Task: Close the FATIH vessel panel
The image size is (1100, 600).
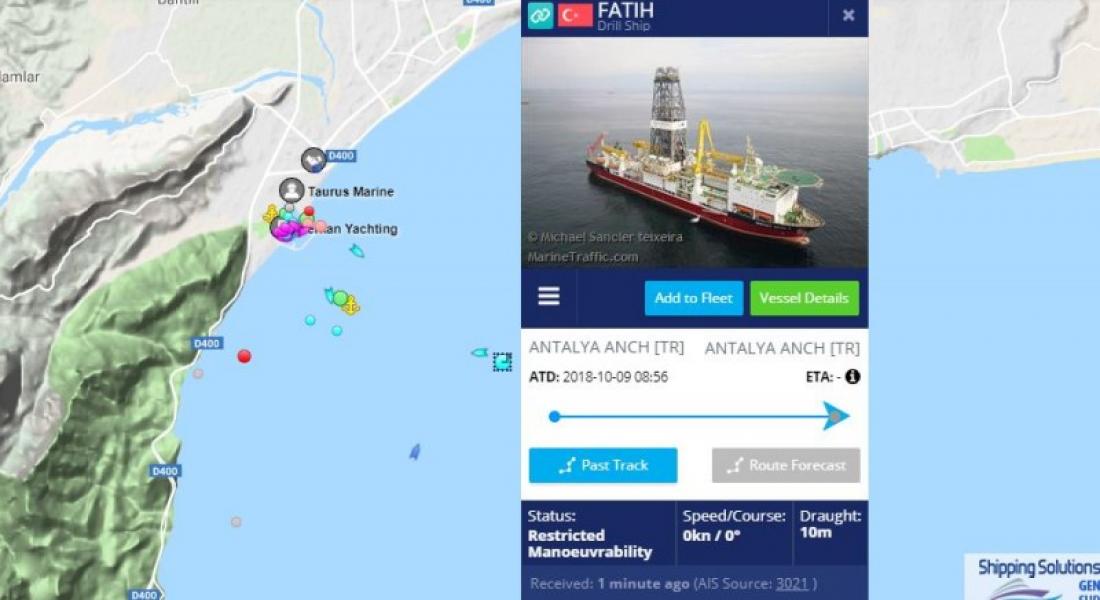Action: coord(848,15)
